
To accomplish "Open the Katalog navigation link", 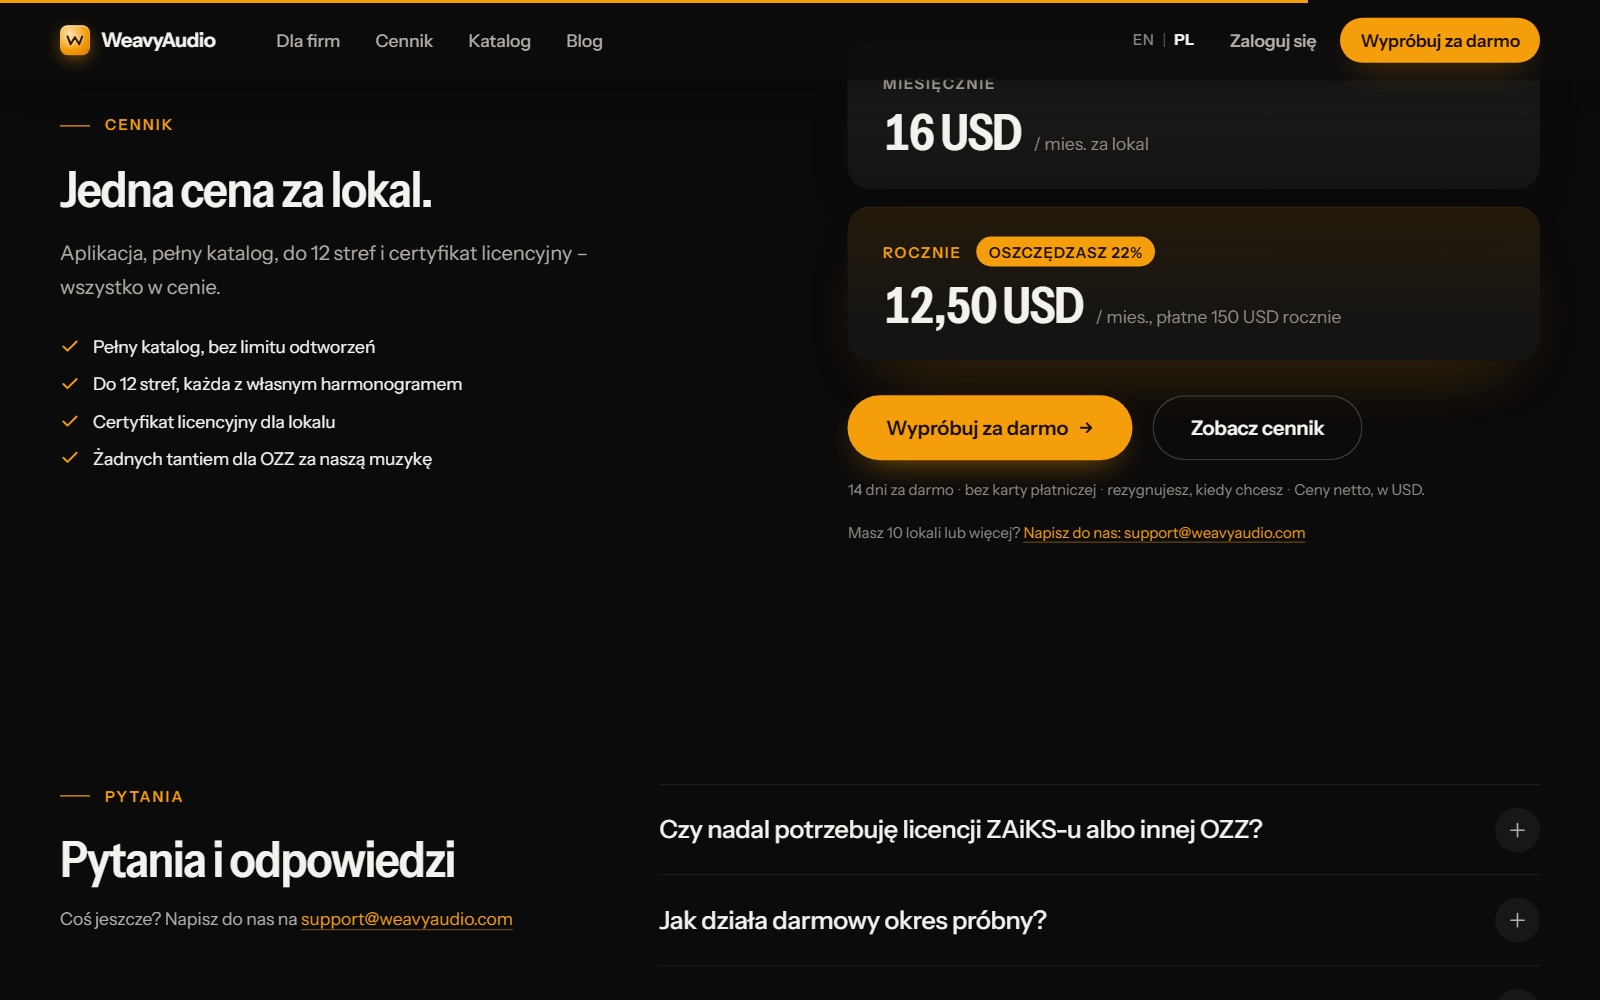I will tap(499, 41).
